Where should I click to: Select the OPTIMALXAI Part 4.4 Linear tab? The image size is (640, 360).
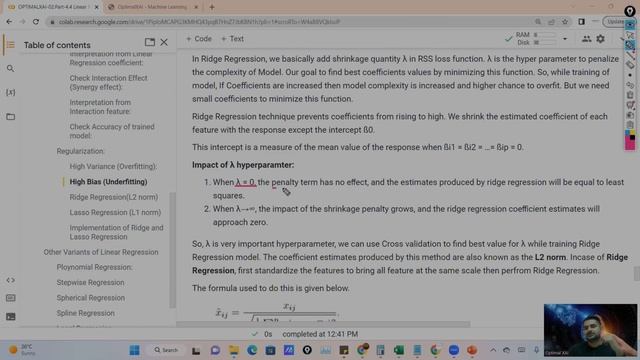(52, 7)
